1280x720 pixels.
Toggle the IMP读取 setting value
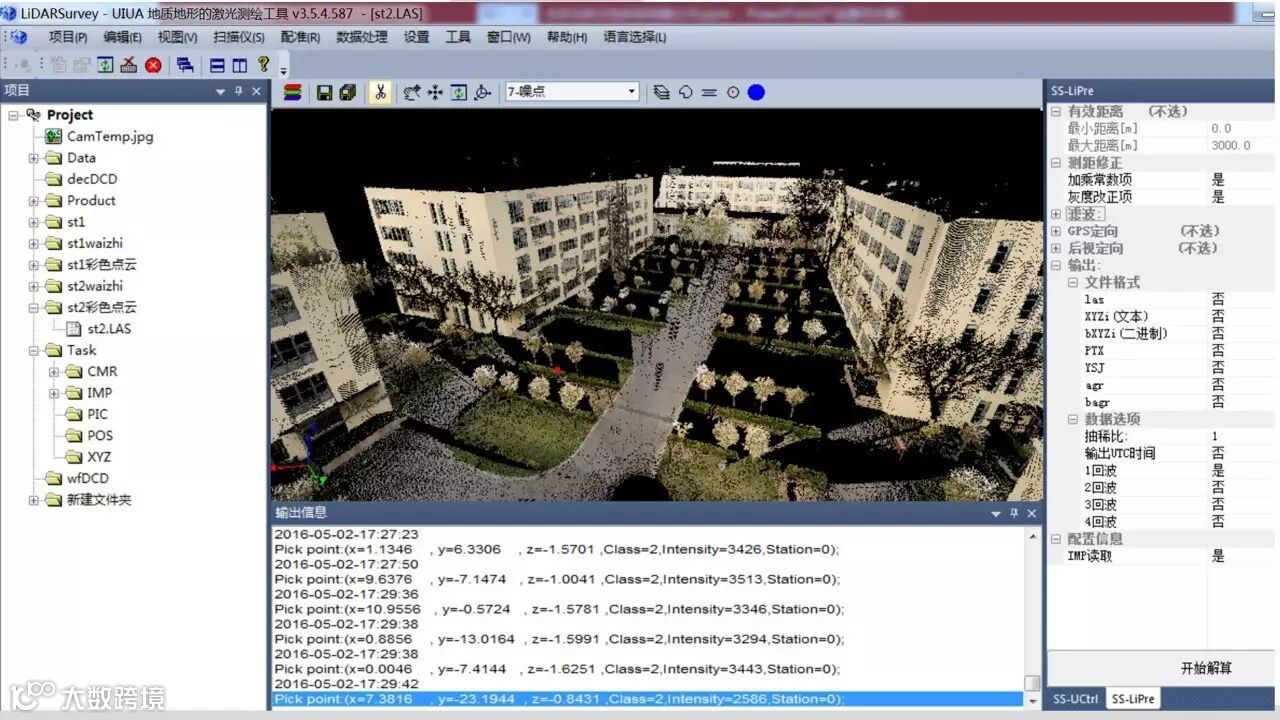click(1242, 556)
